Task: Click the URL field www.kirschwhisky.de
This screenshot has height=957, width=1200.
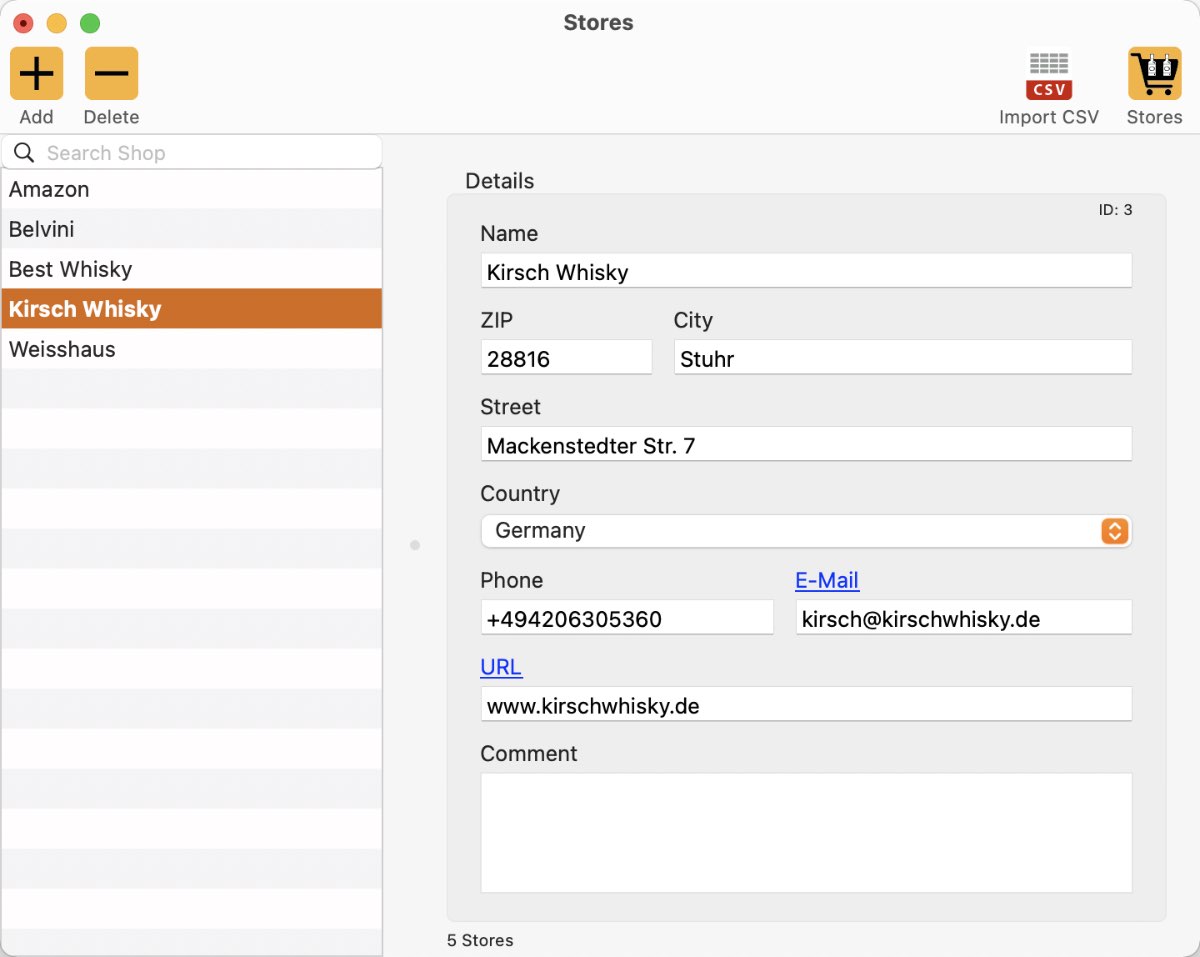Action: click(806, 704)
